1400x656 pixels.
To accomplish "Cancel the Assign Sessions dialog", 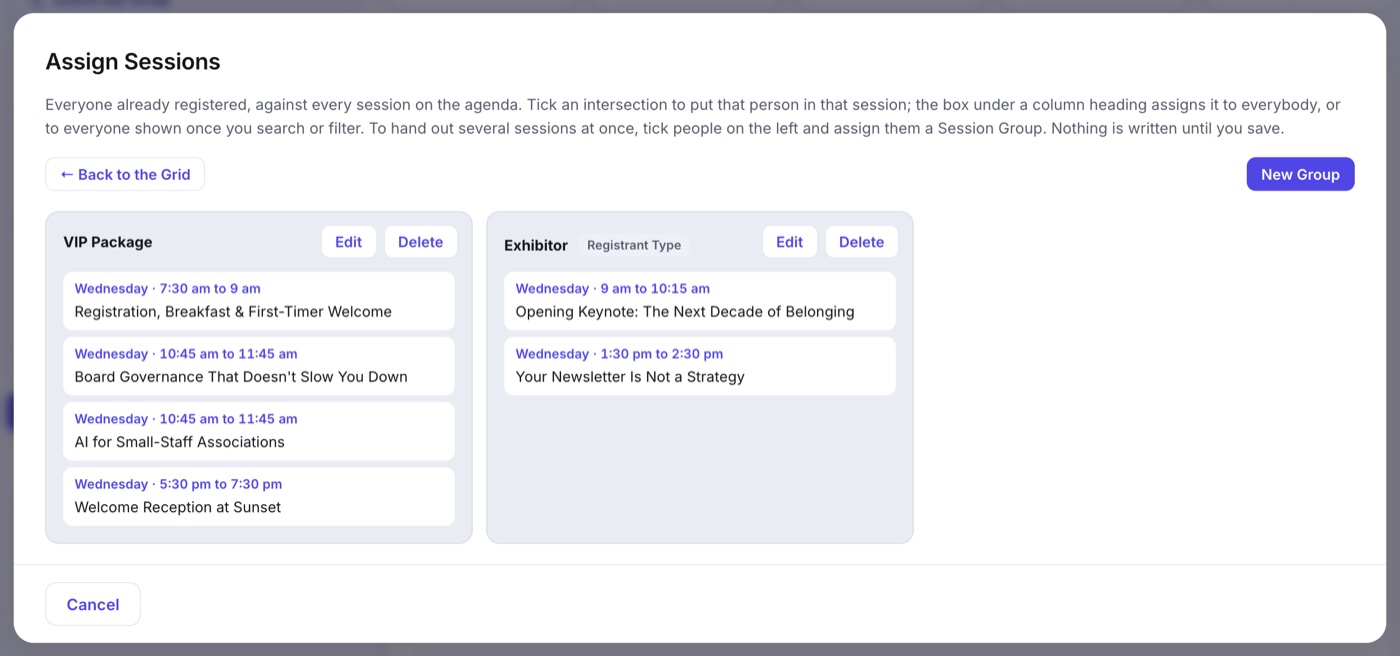I will 93,604.
